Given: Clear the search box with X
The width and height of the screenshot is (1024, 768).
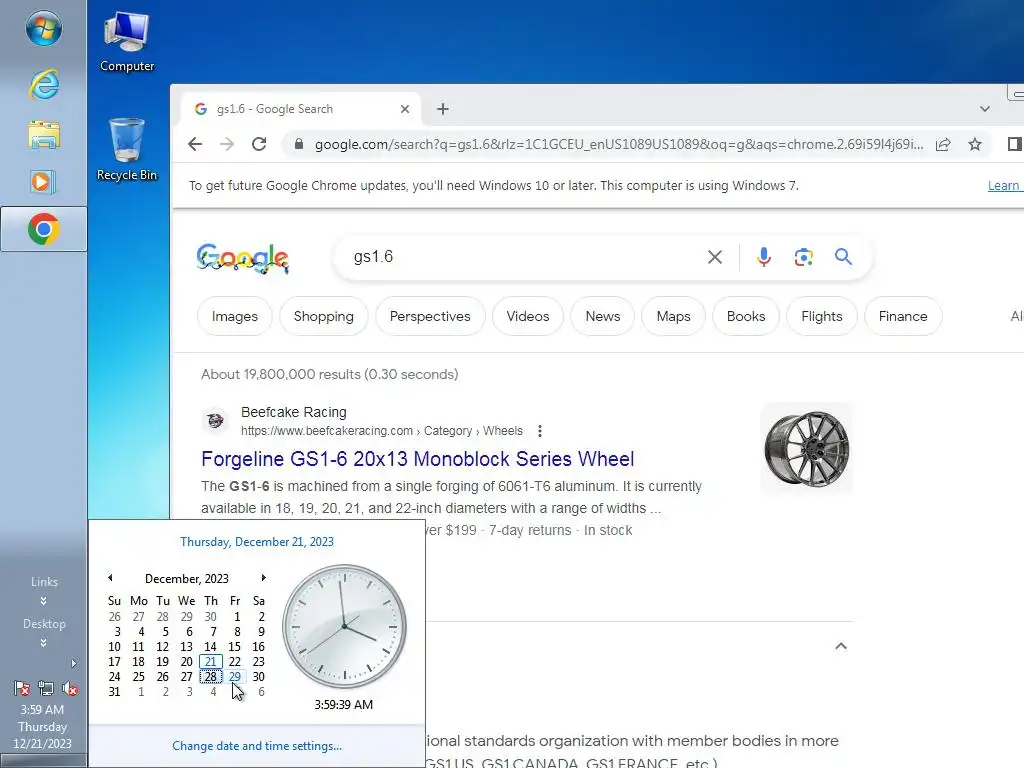Looking at the screenshot, I should point(715,257).
